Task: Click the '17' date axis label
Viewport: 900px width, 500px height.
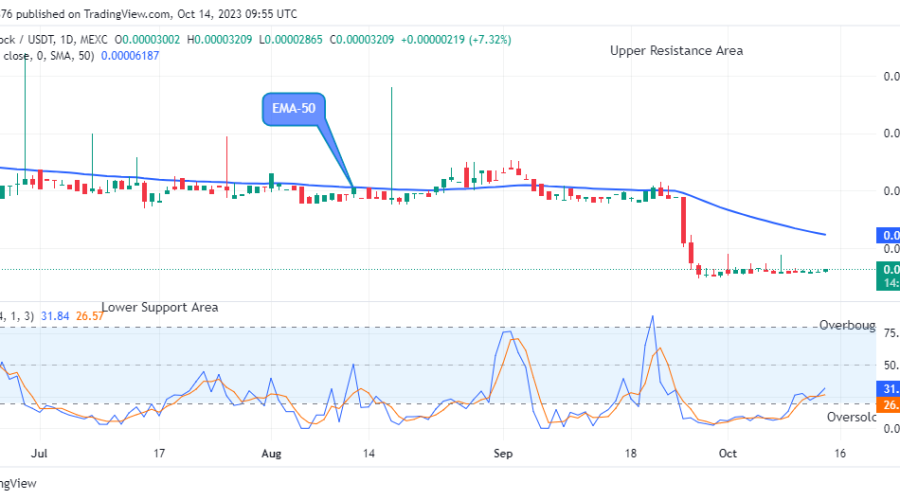Action: (x=159, y=454)
